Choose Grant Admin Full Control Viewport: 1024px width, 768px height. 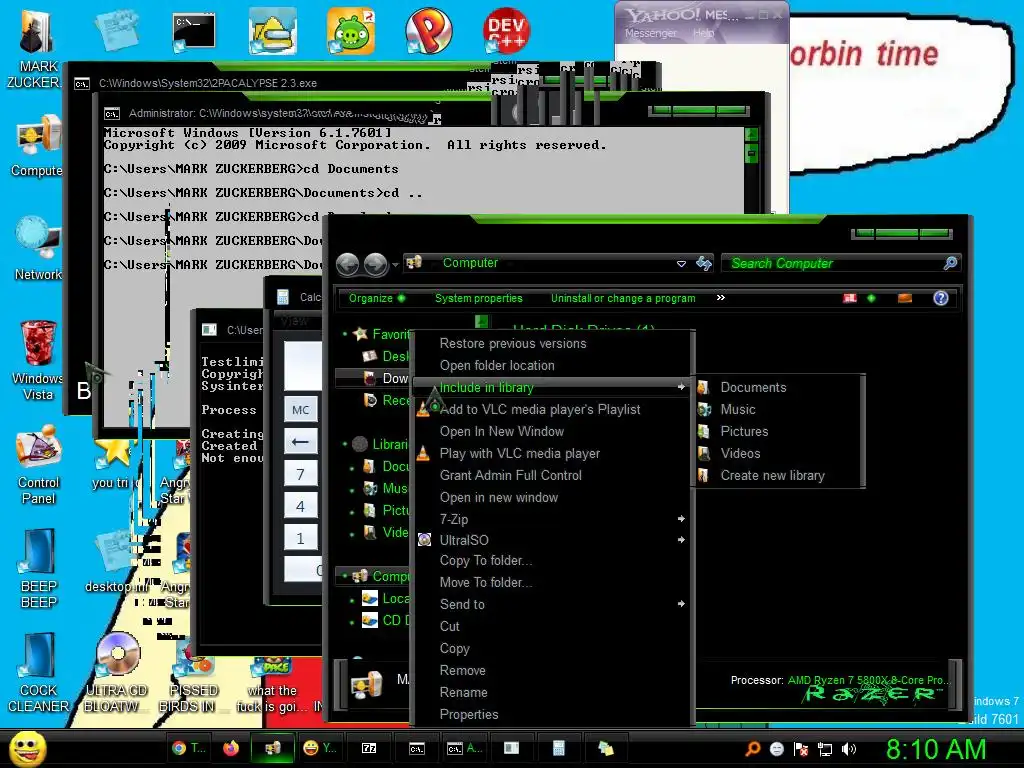pos(552,475)
